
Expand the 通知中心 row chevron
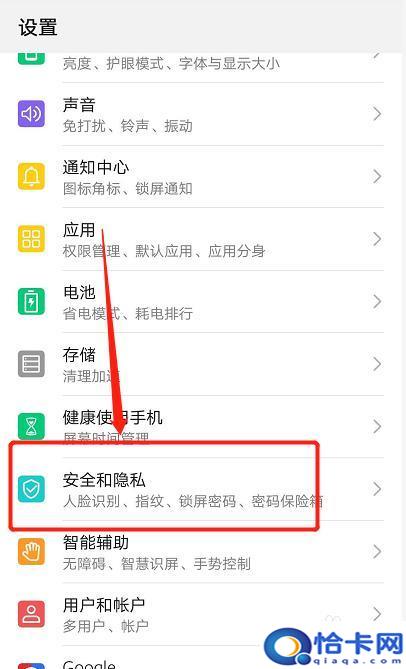[x=377, y=176]
